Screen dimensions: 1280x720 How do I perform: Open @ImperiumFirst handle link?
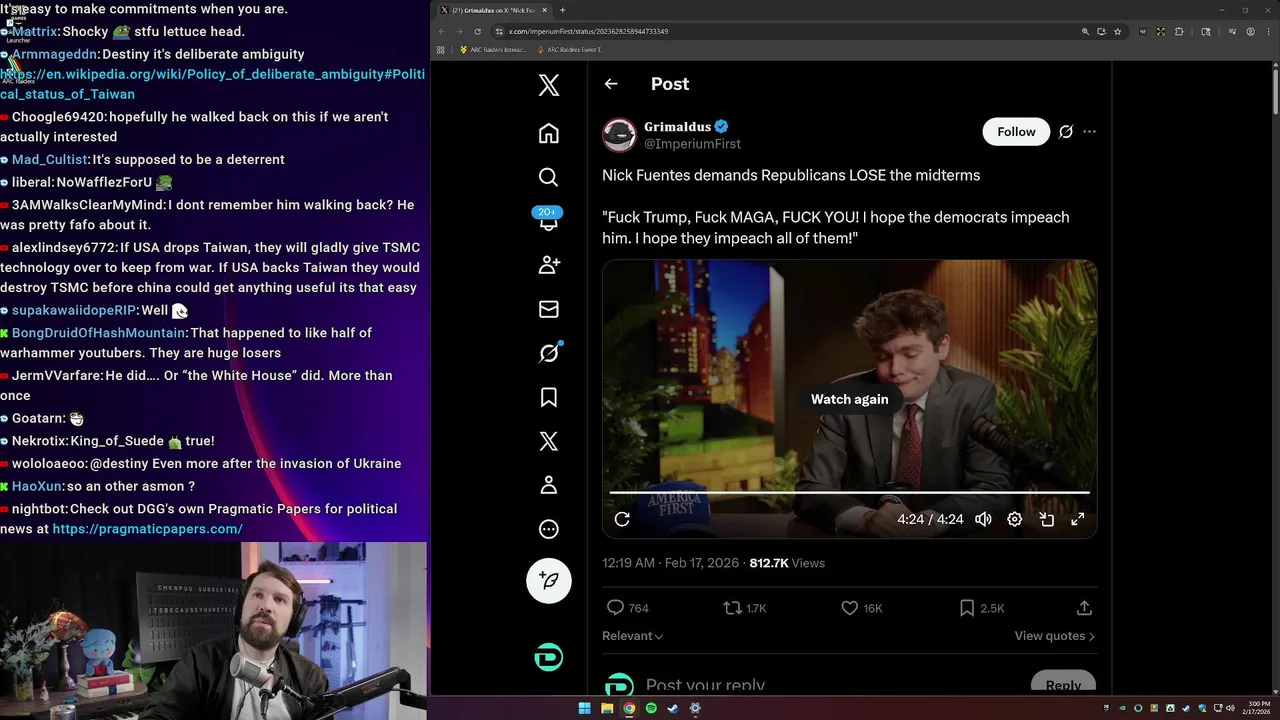pyautogui.click(x=692, y=144)
